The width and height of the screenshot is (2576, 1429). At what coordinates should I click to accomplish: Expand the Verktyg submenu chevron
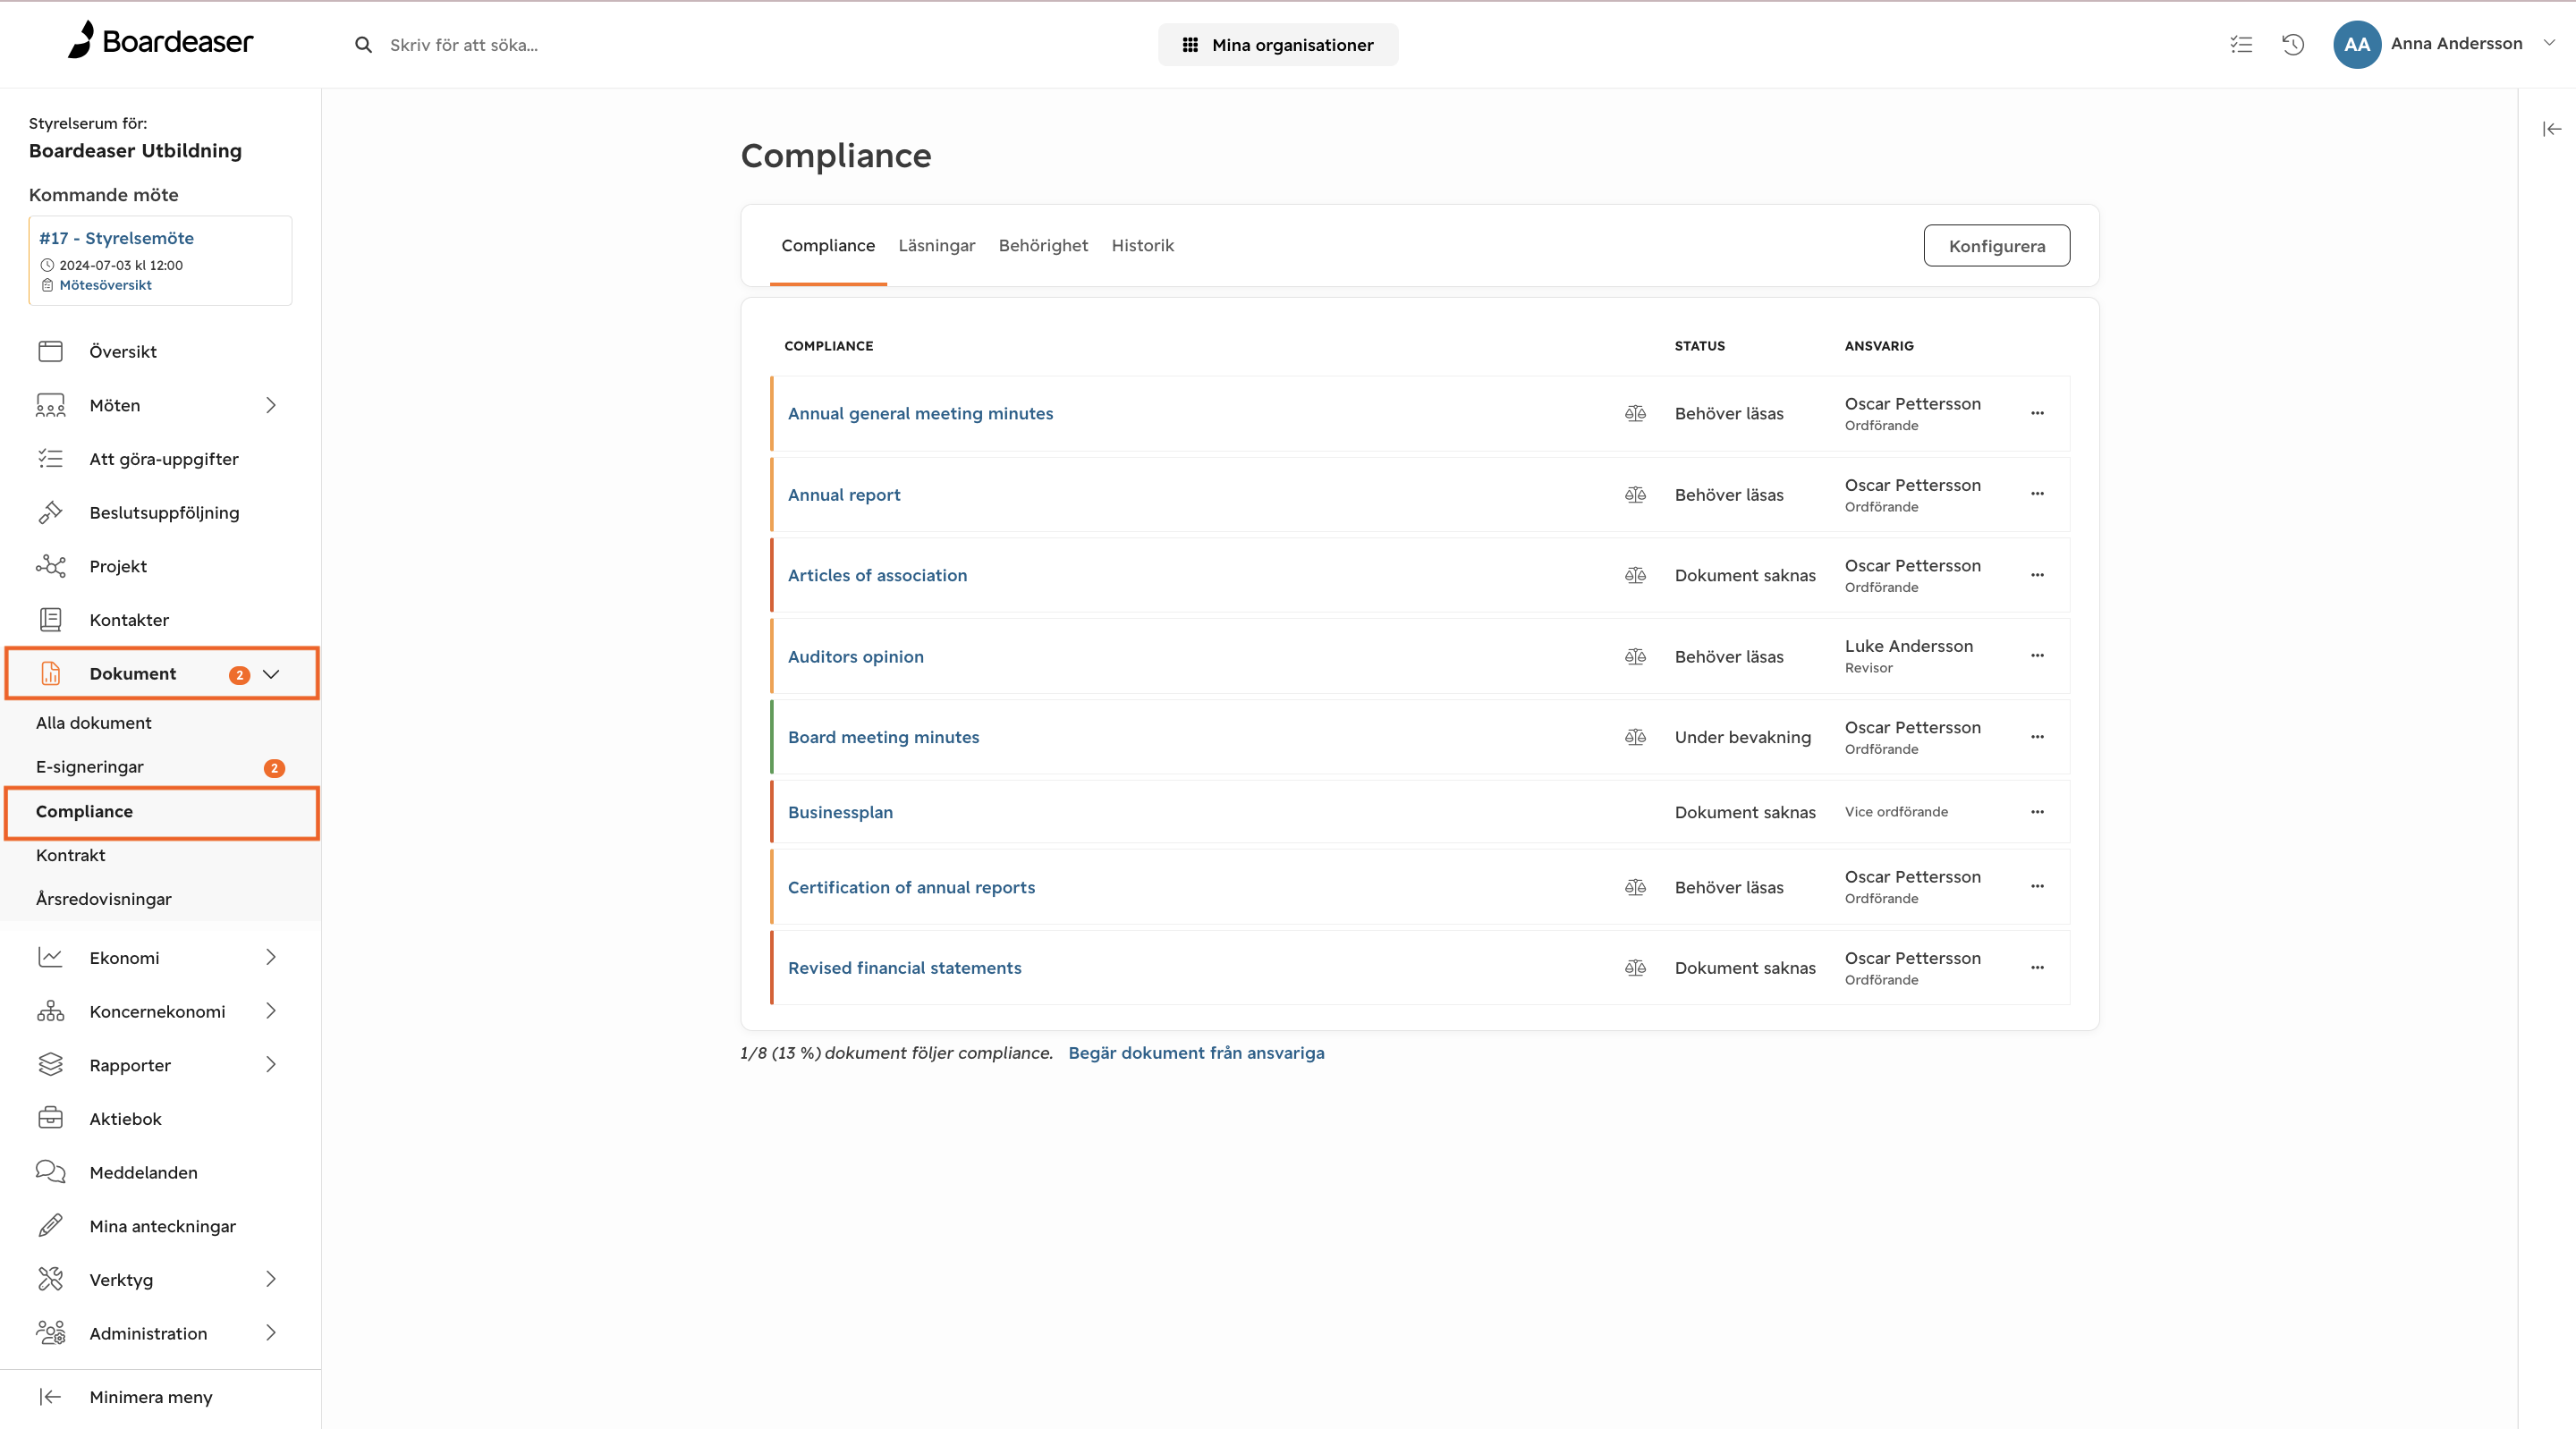coord(271,1279)
